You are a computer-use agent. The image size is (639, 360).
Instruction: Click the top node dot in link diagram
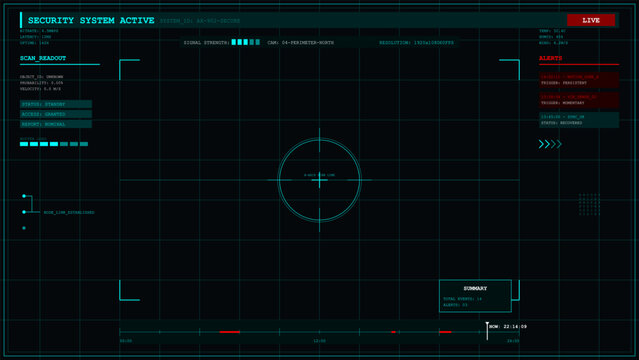coord(24,196)
